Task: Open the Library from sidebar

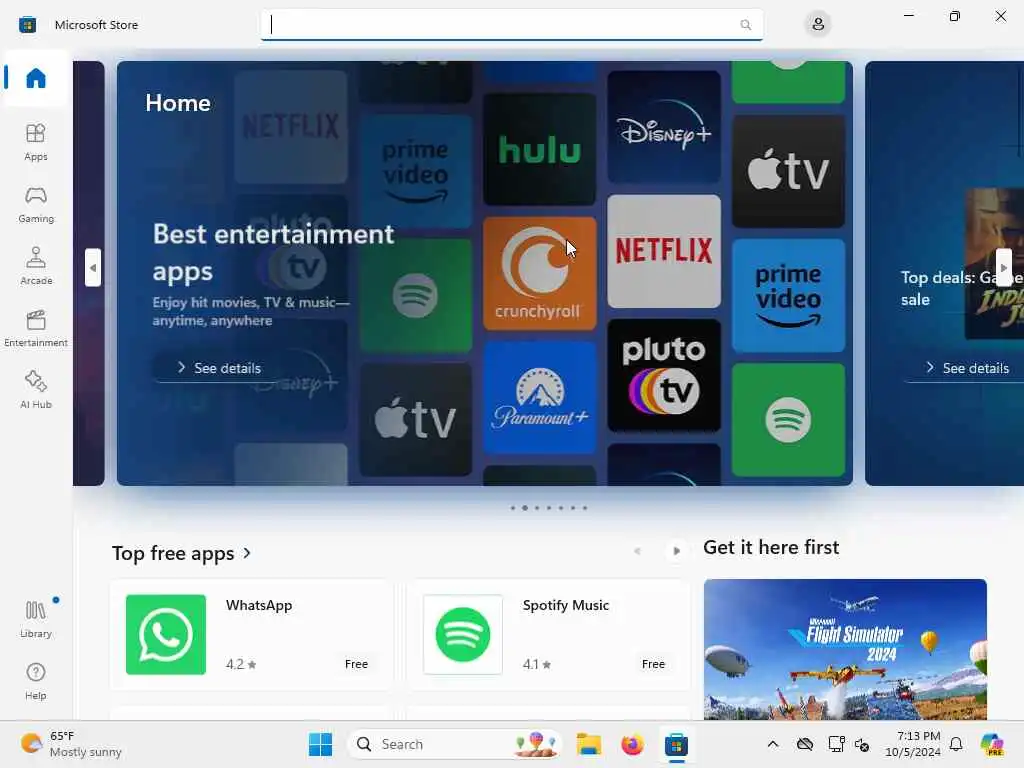Action: click(36, 619)
